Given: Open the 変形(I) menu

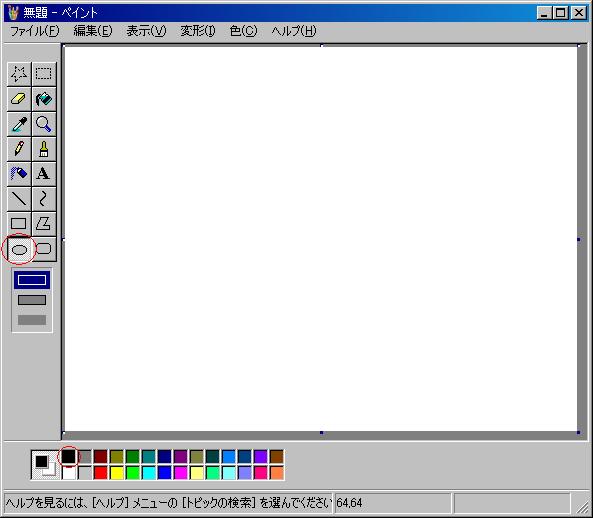Looking at the screenshot, I should 198,31.
